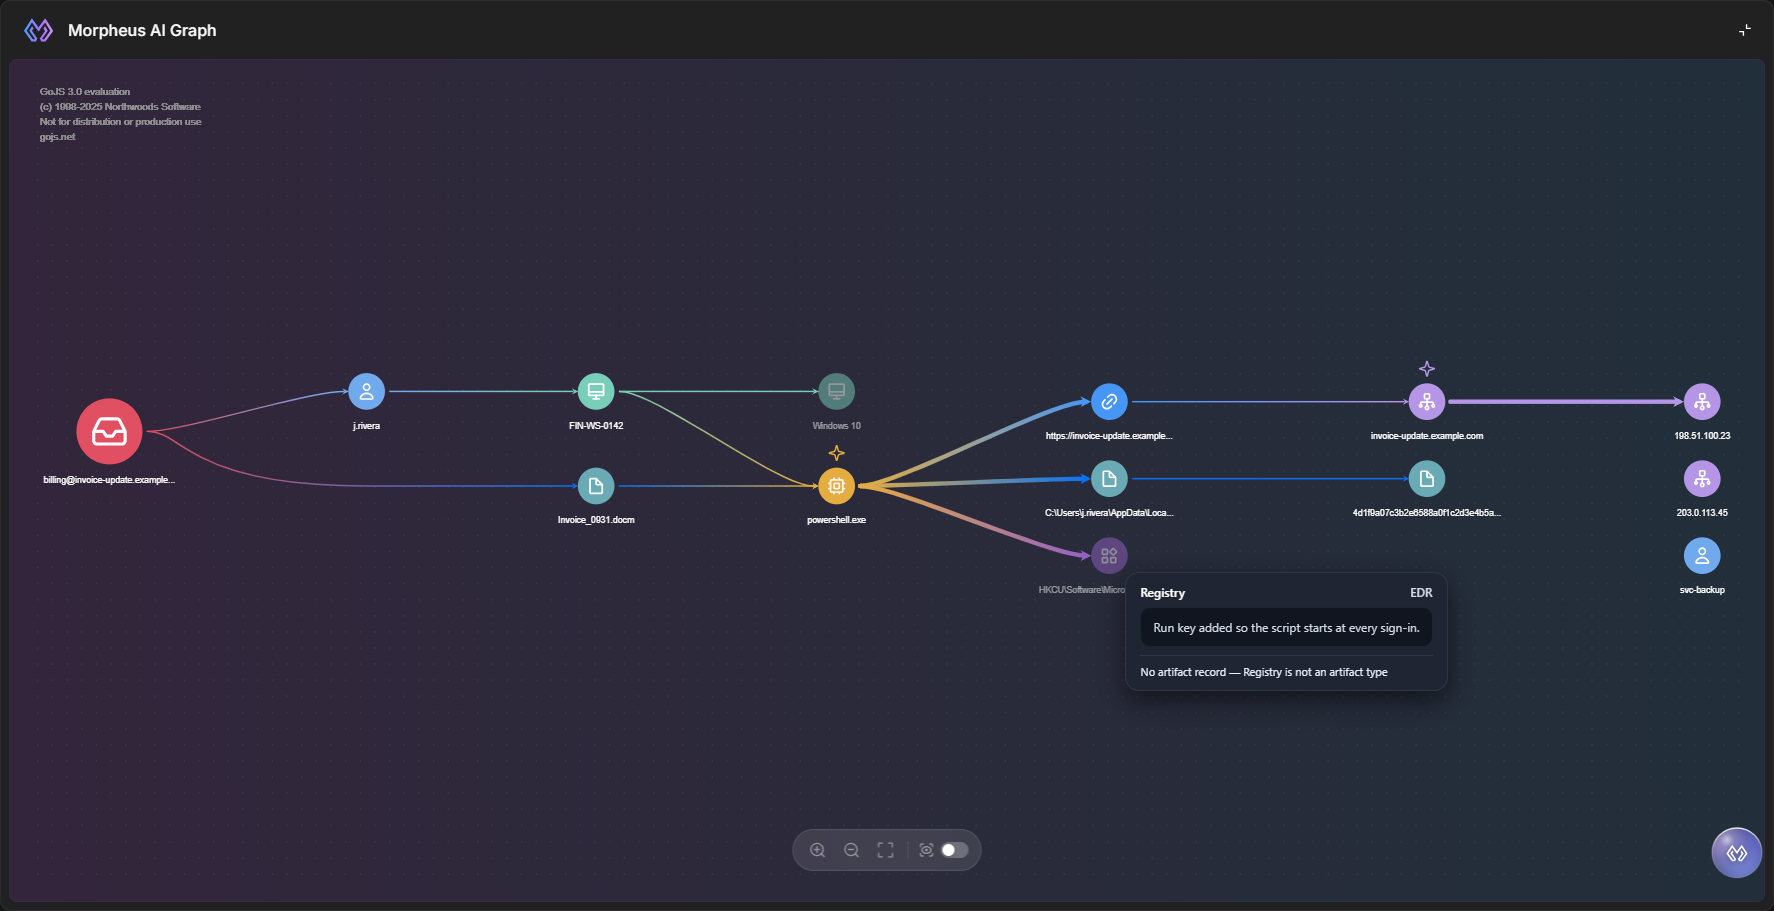Click sparkle icon above powershell.exe node
The width and height of the screenshot is (1774, 911).
pos(837,453)
